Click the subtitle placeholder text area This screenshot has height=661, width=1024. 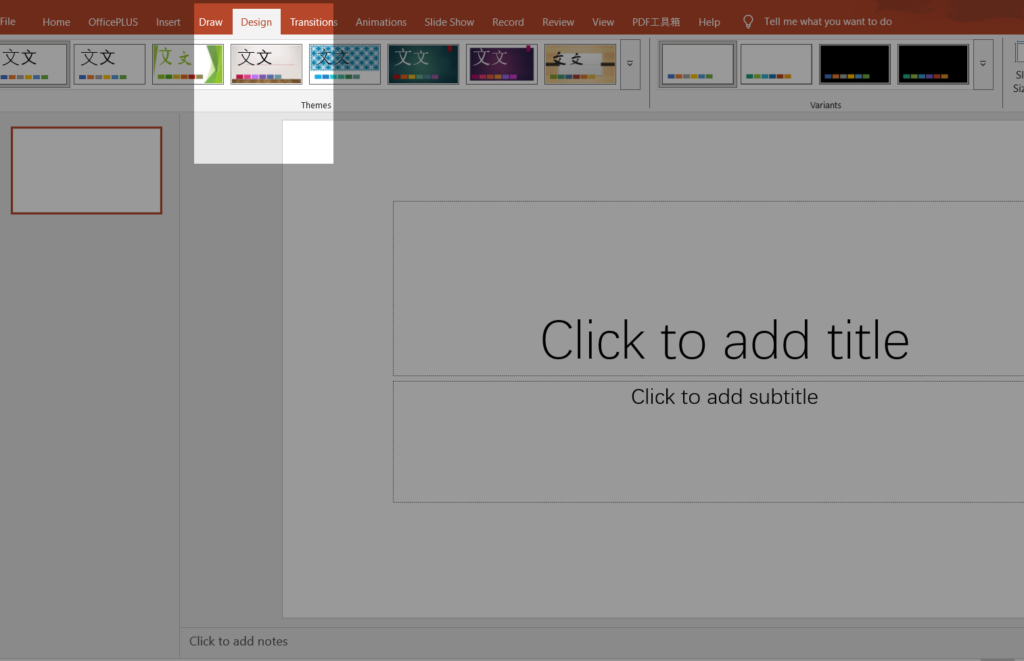coord(724,397)
